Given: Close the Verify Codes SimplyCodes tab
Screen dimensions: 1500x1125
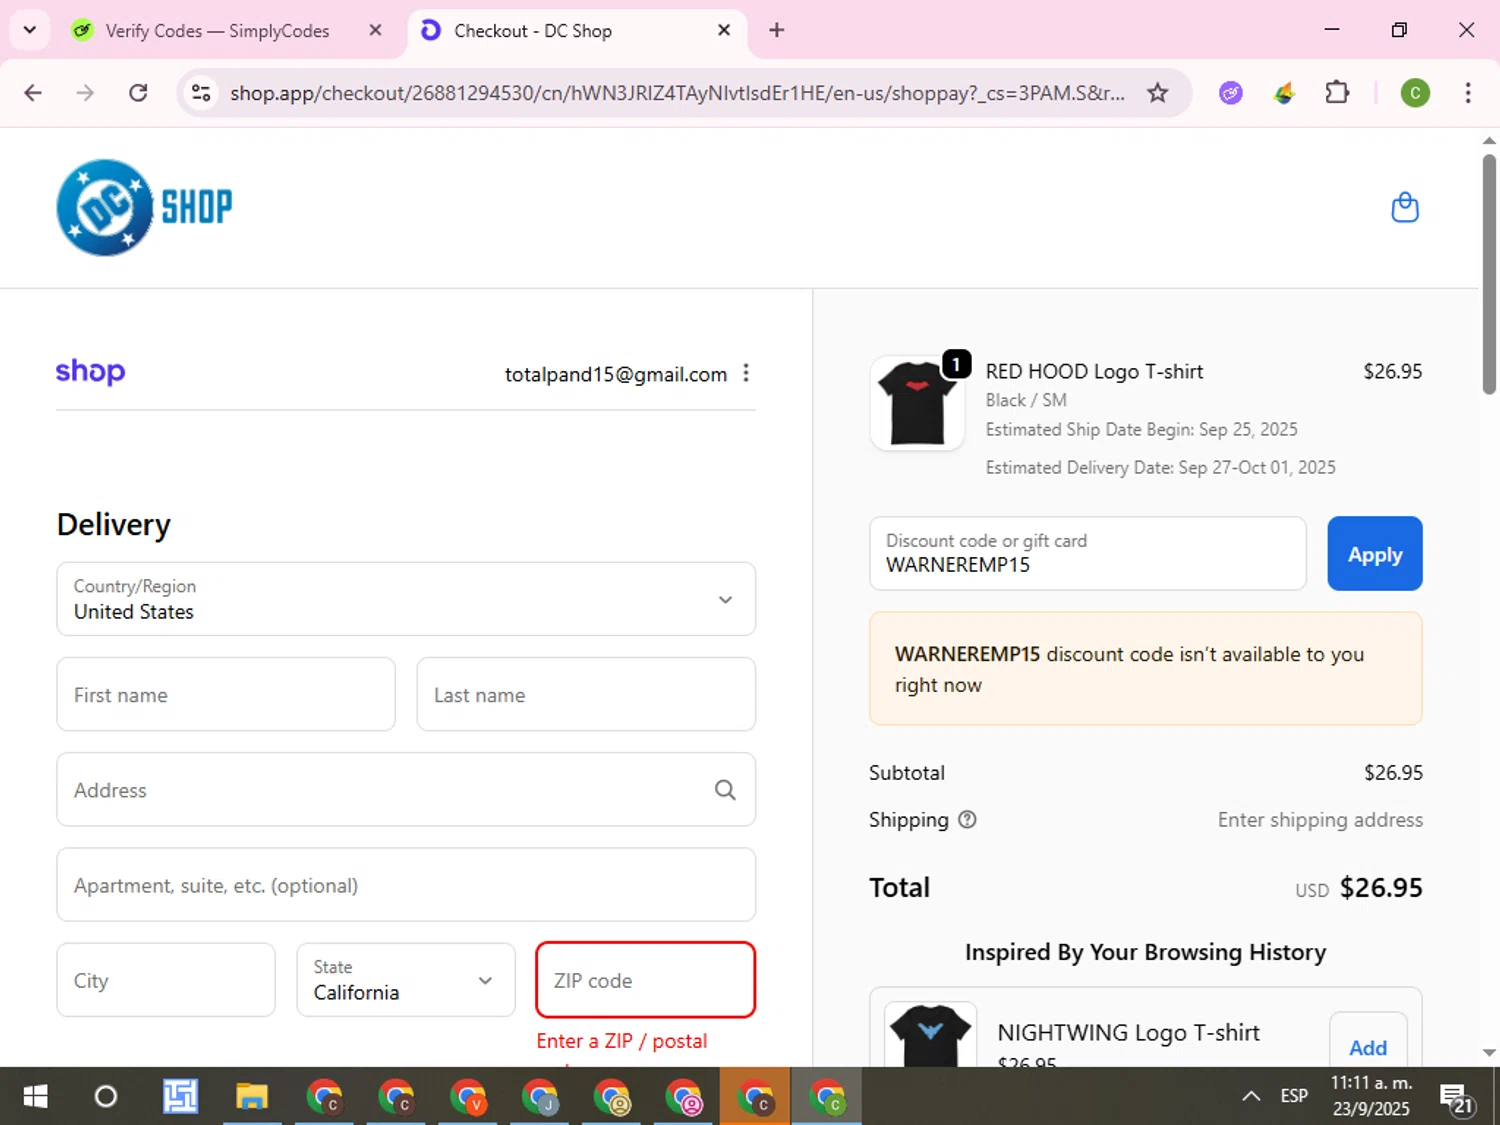Looking at the screenshot, I should tap(375, 30).
